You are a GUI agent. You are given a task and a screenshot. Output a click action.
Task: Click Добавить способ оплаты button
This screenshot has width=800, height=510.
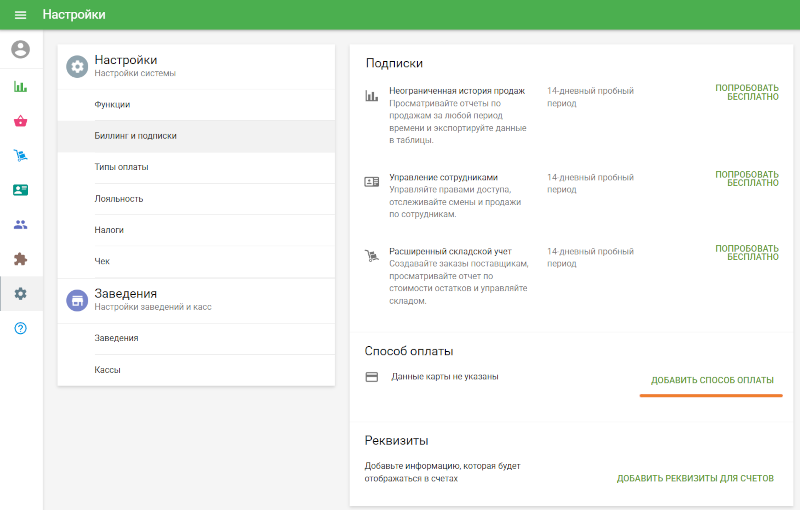tap(711, 380)
